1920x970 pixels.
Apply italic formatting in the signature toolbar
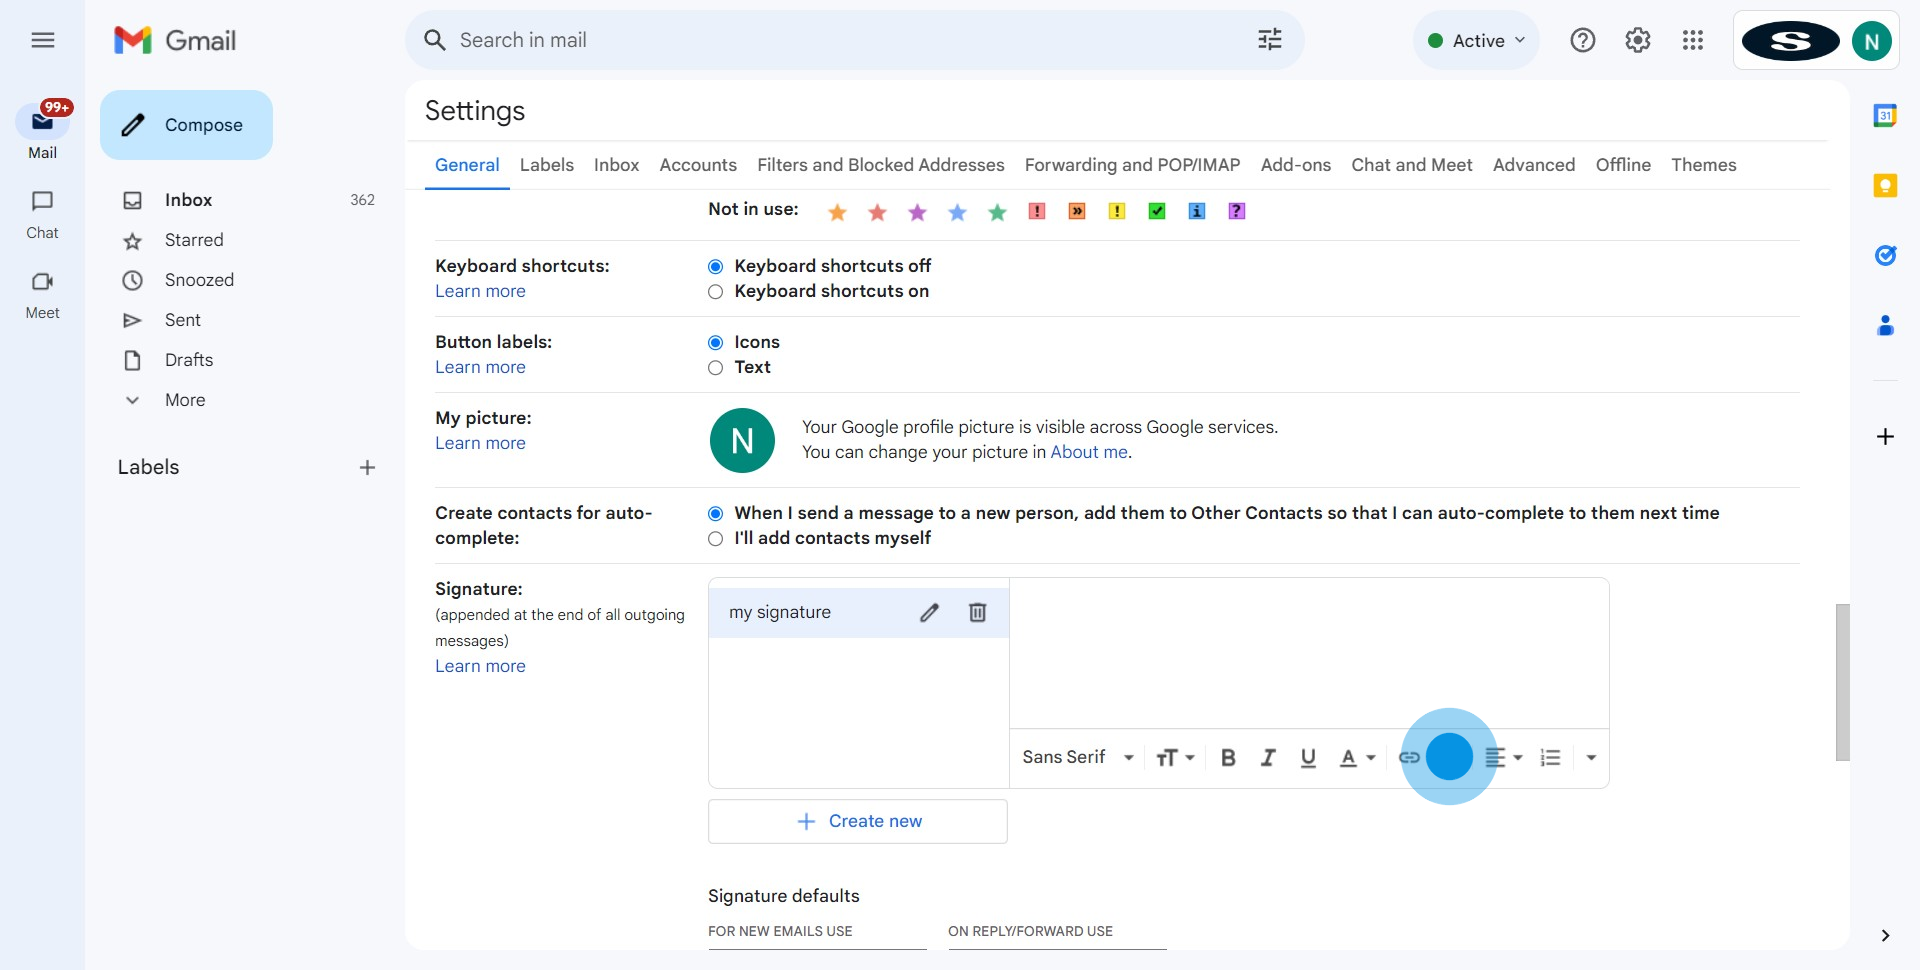pos(1268,758)
